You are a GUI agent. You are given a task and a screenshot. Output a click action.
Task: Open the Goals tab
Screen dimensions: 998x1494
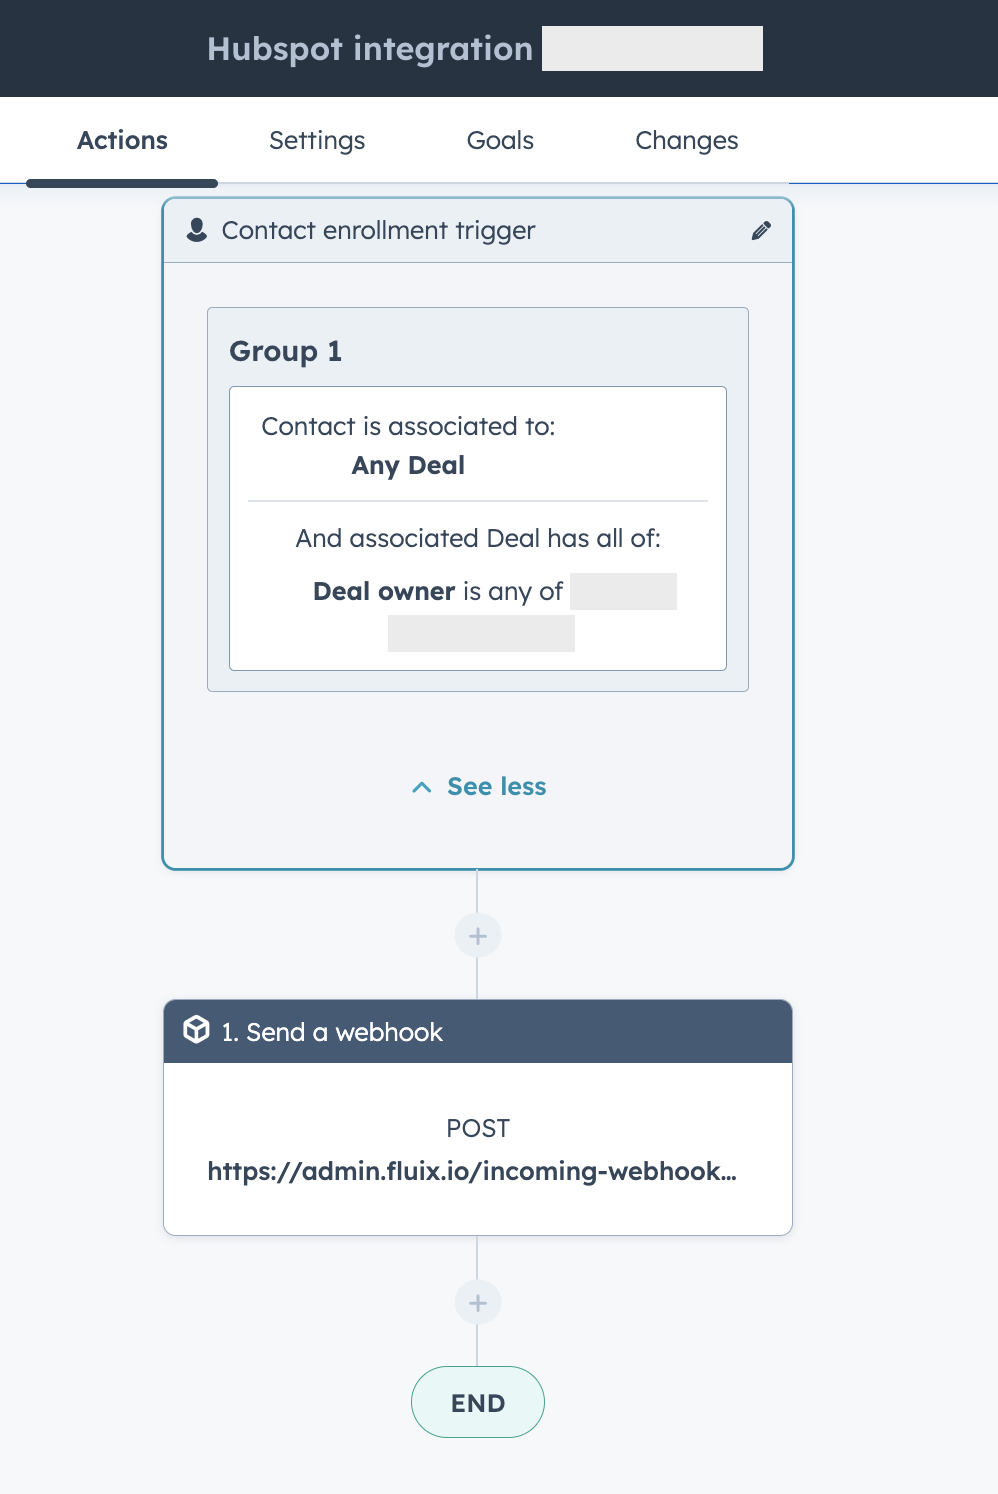pyautogui.click(x=500, y=141)
